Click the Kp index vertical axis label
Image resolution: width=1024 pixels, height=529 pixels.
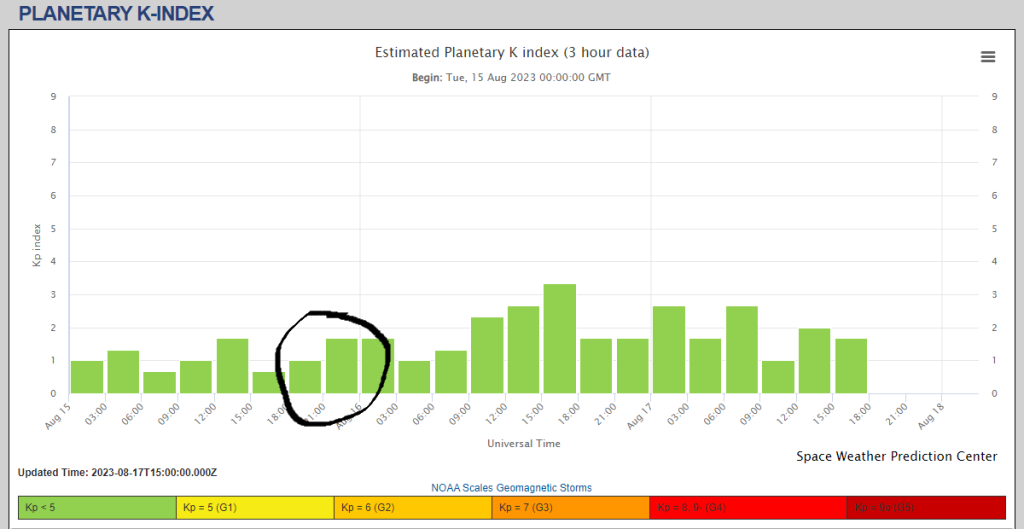[37, 244]
